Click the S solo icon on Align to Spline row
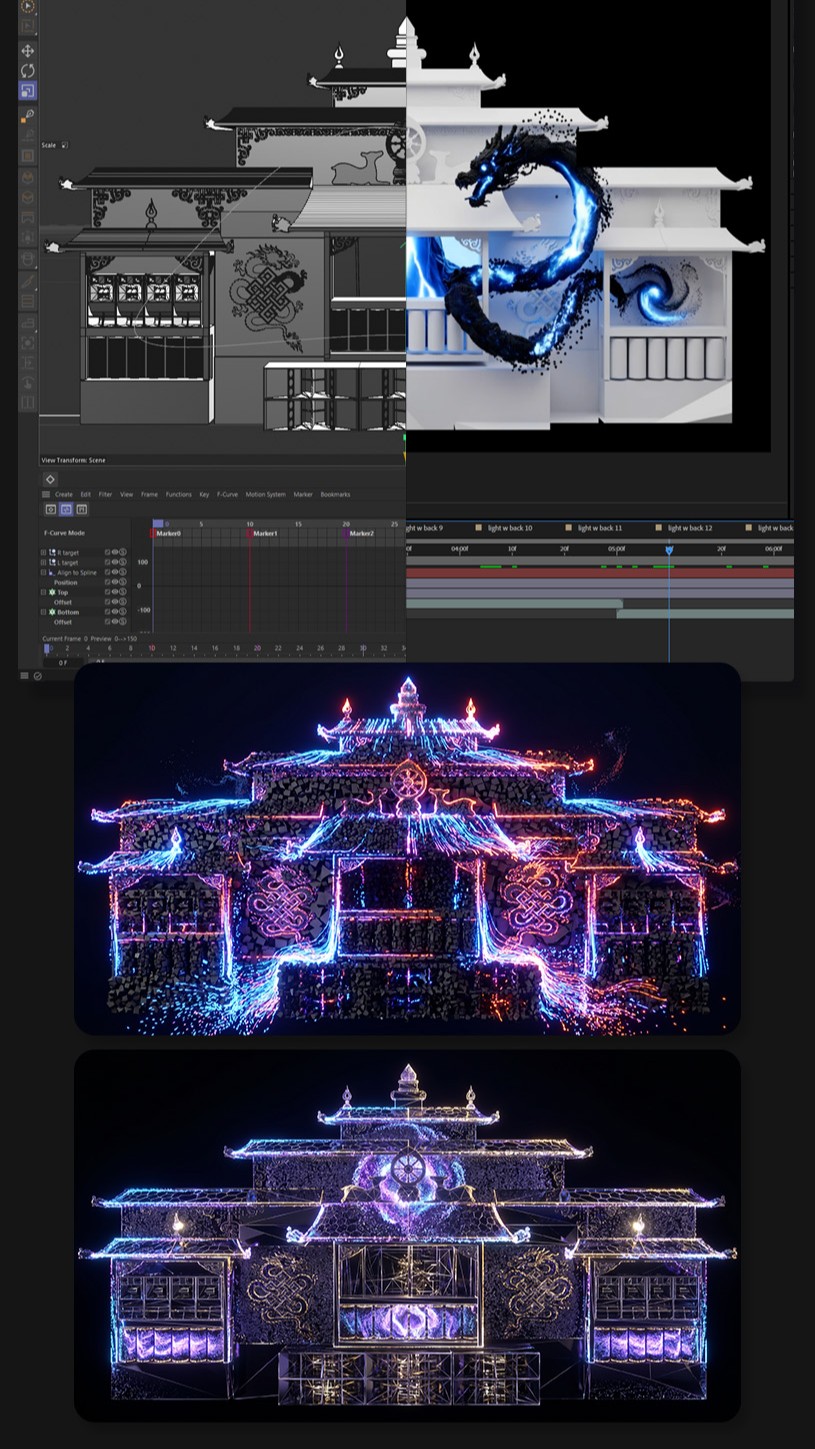 (123, 572)
